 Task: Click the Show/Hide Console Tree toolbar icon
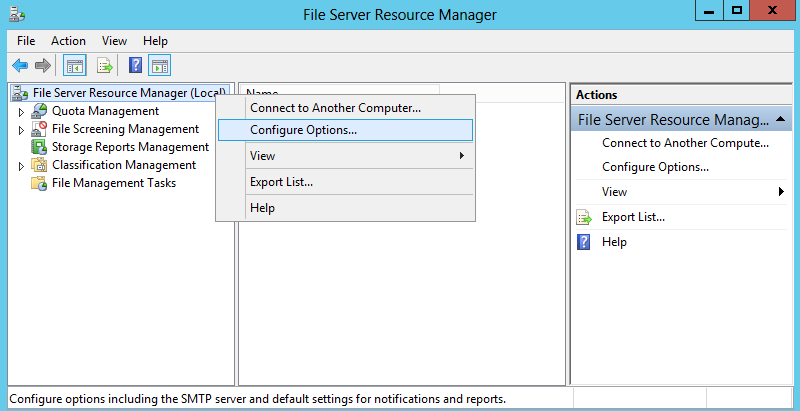coord(74,65)
